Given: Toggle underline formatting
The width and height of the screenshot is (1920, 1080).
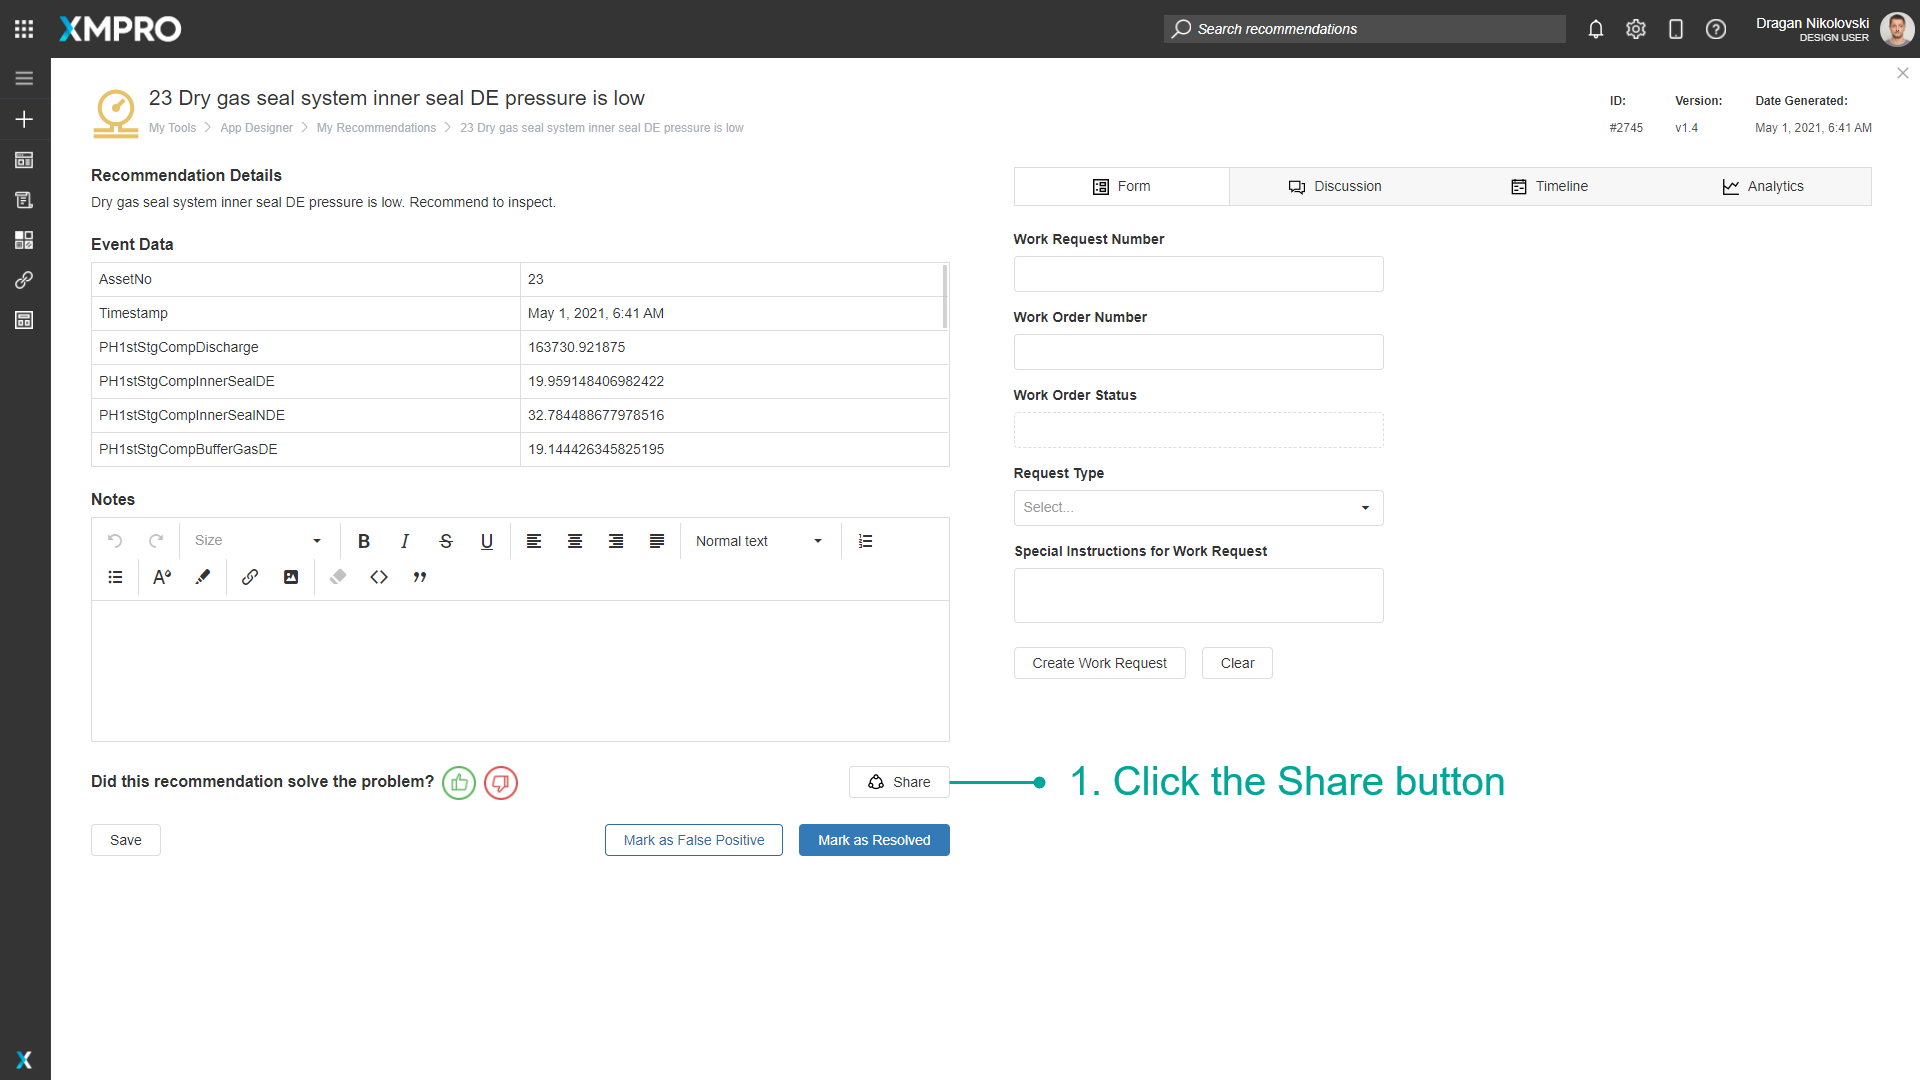Looking at the screenshot, I should (487, 541).
